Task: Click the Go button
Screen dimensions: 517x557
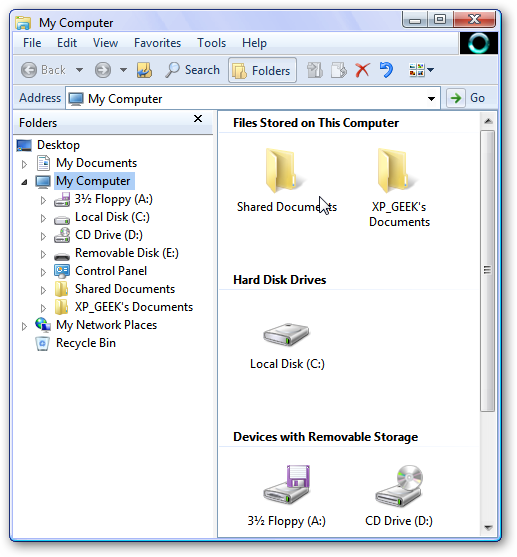Action: pos(467,98)
